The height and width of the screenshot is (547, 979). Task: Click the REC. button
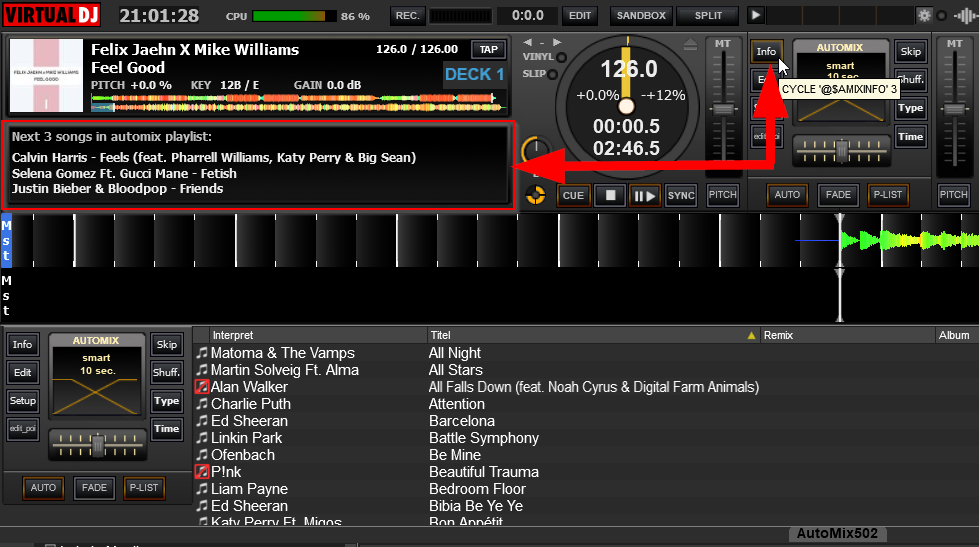click(407, 16)
